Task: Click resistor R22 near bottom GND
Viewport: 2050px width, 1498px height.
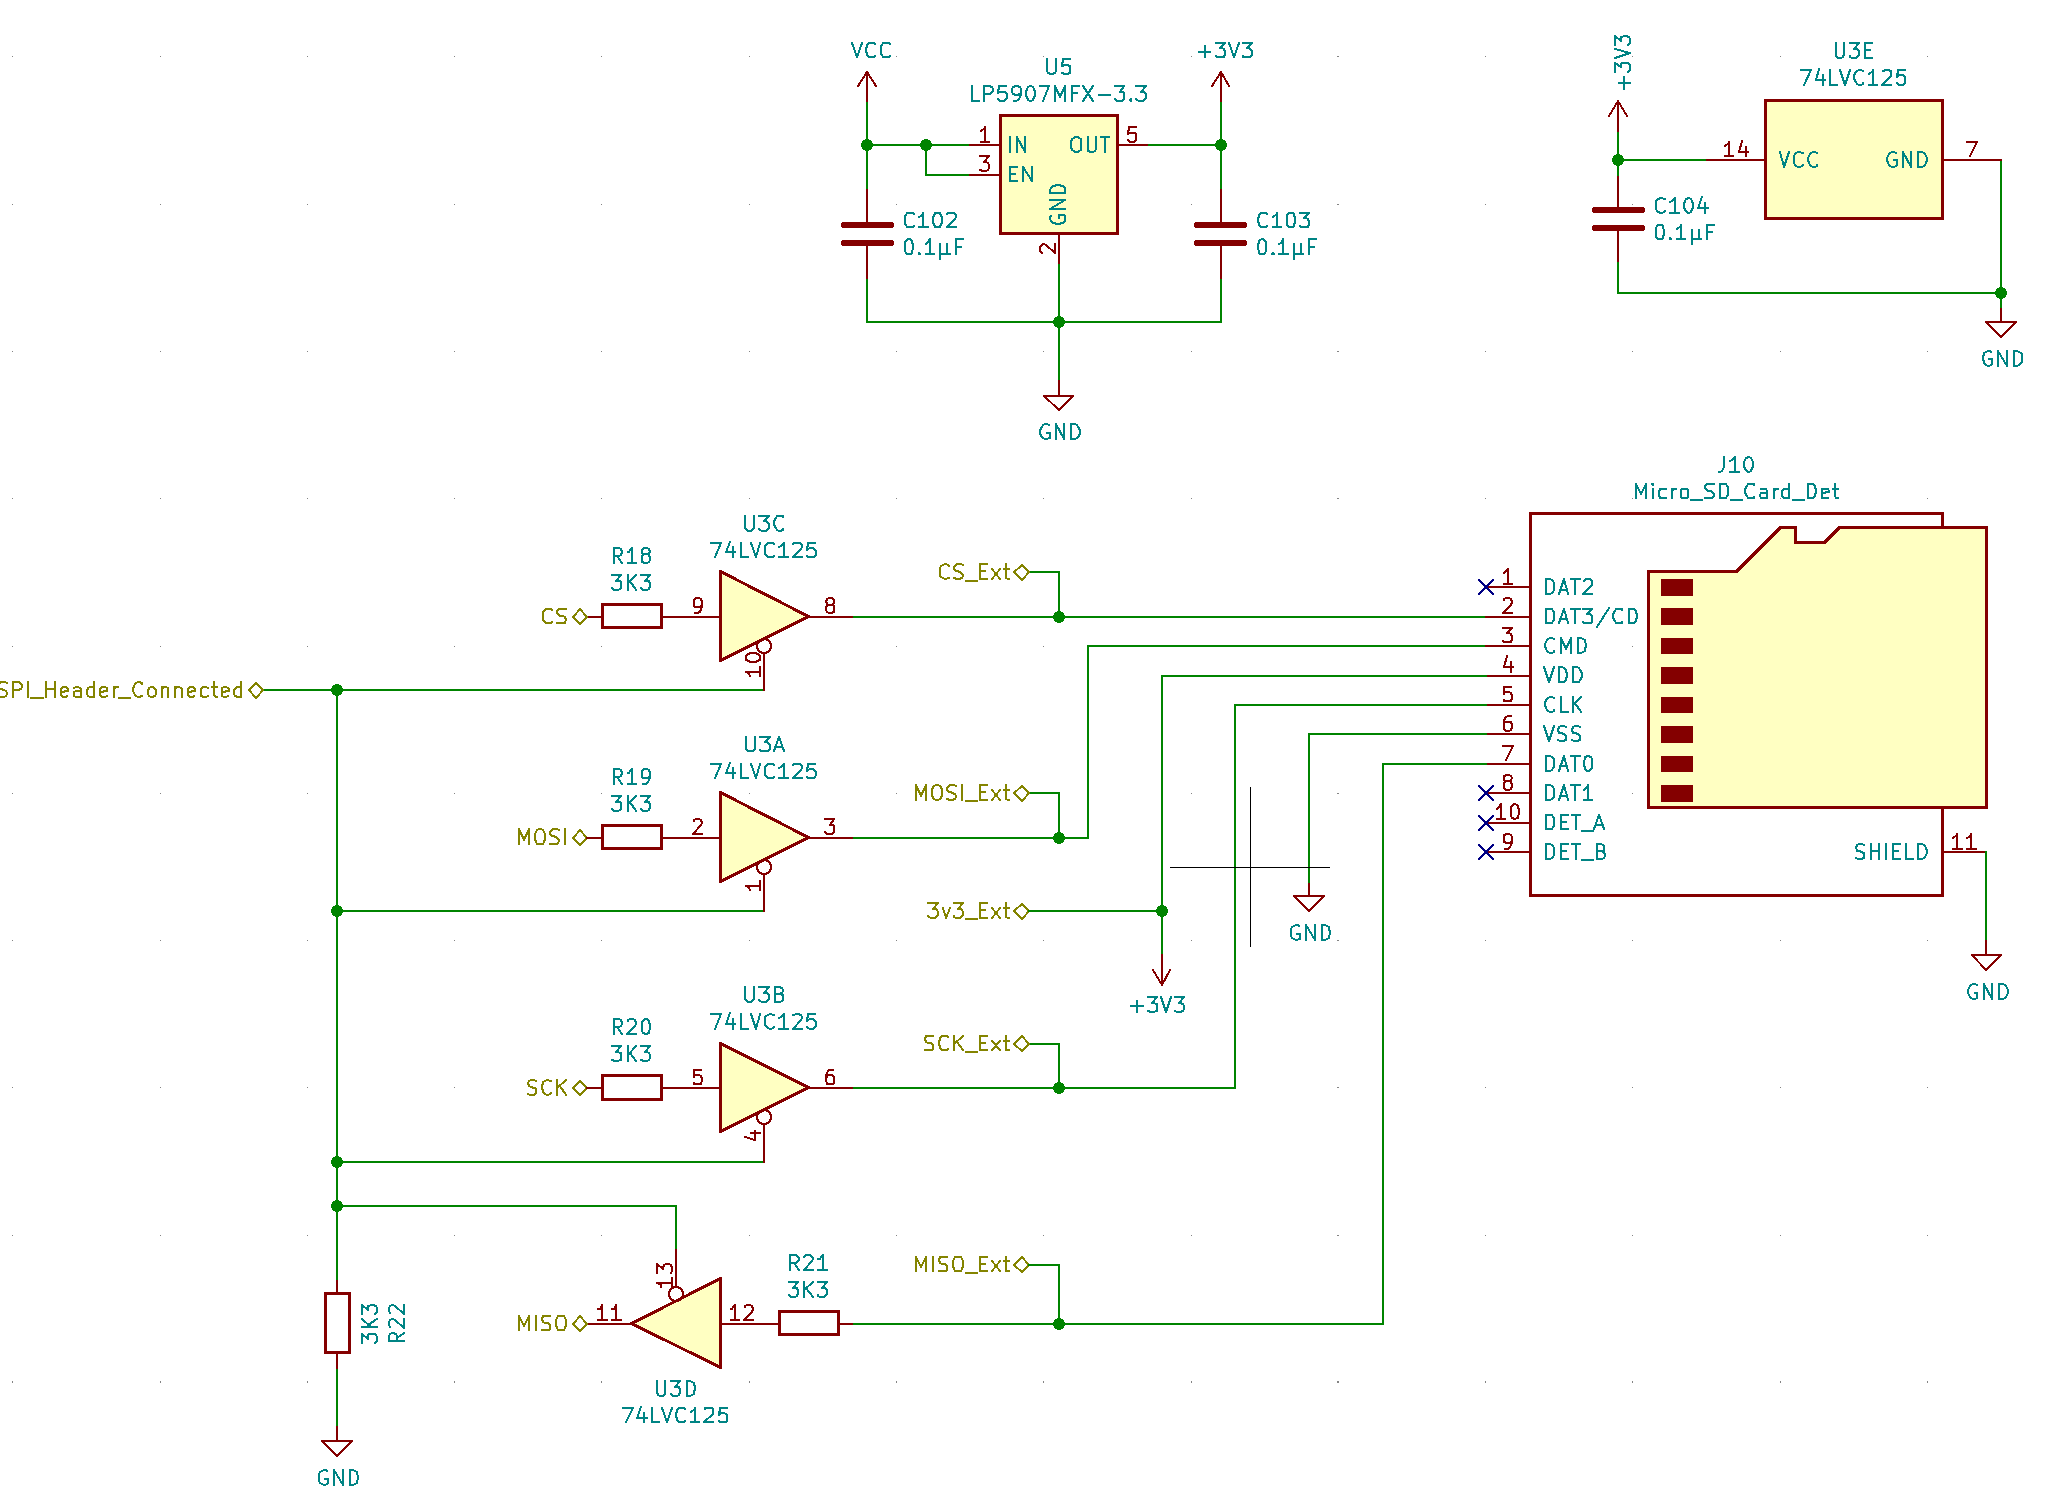Action: coord(337,1323)
